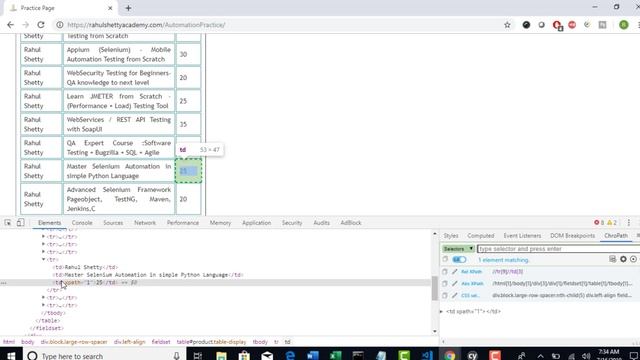Go back using browser back arrow

10,25
